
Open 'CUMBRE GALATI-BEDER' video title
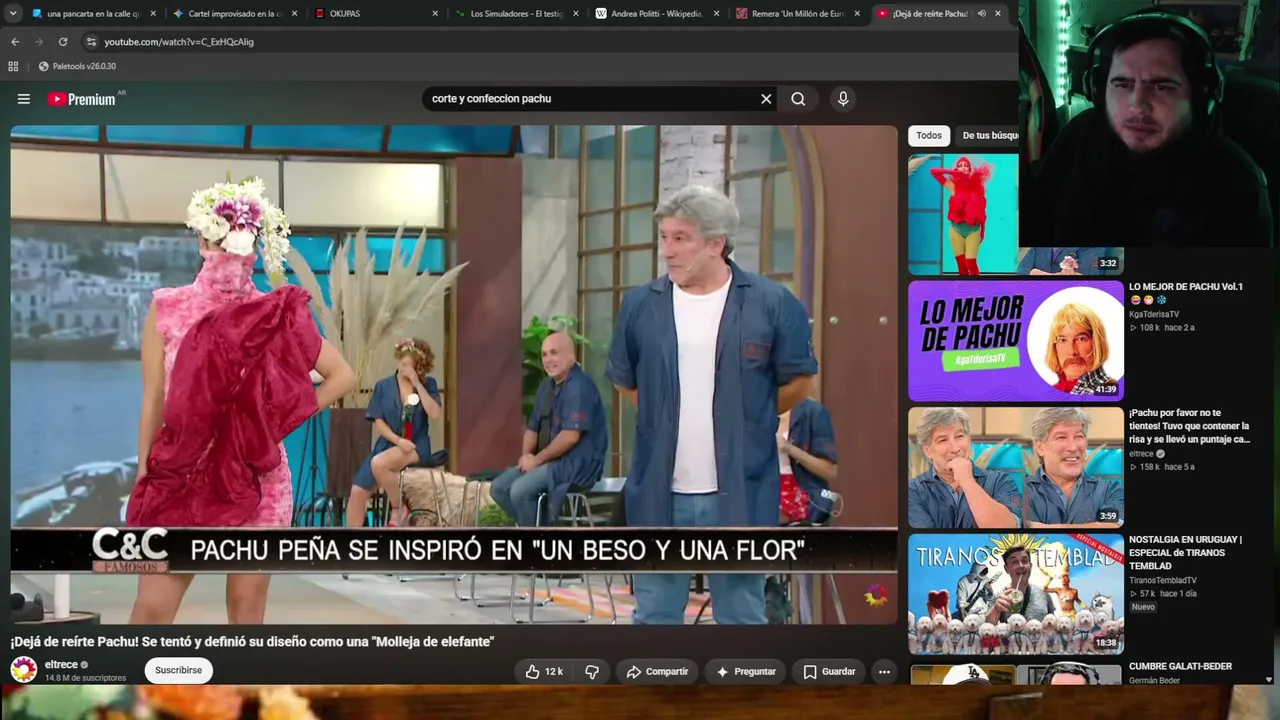click(x=1180, y=666)
